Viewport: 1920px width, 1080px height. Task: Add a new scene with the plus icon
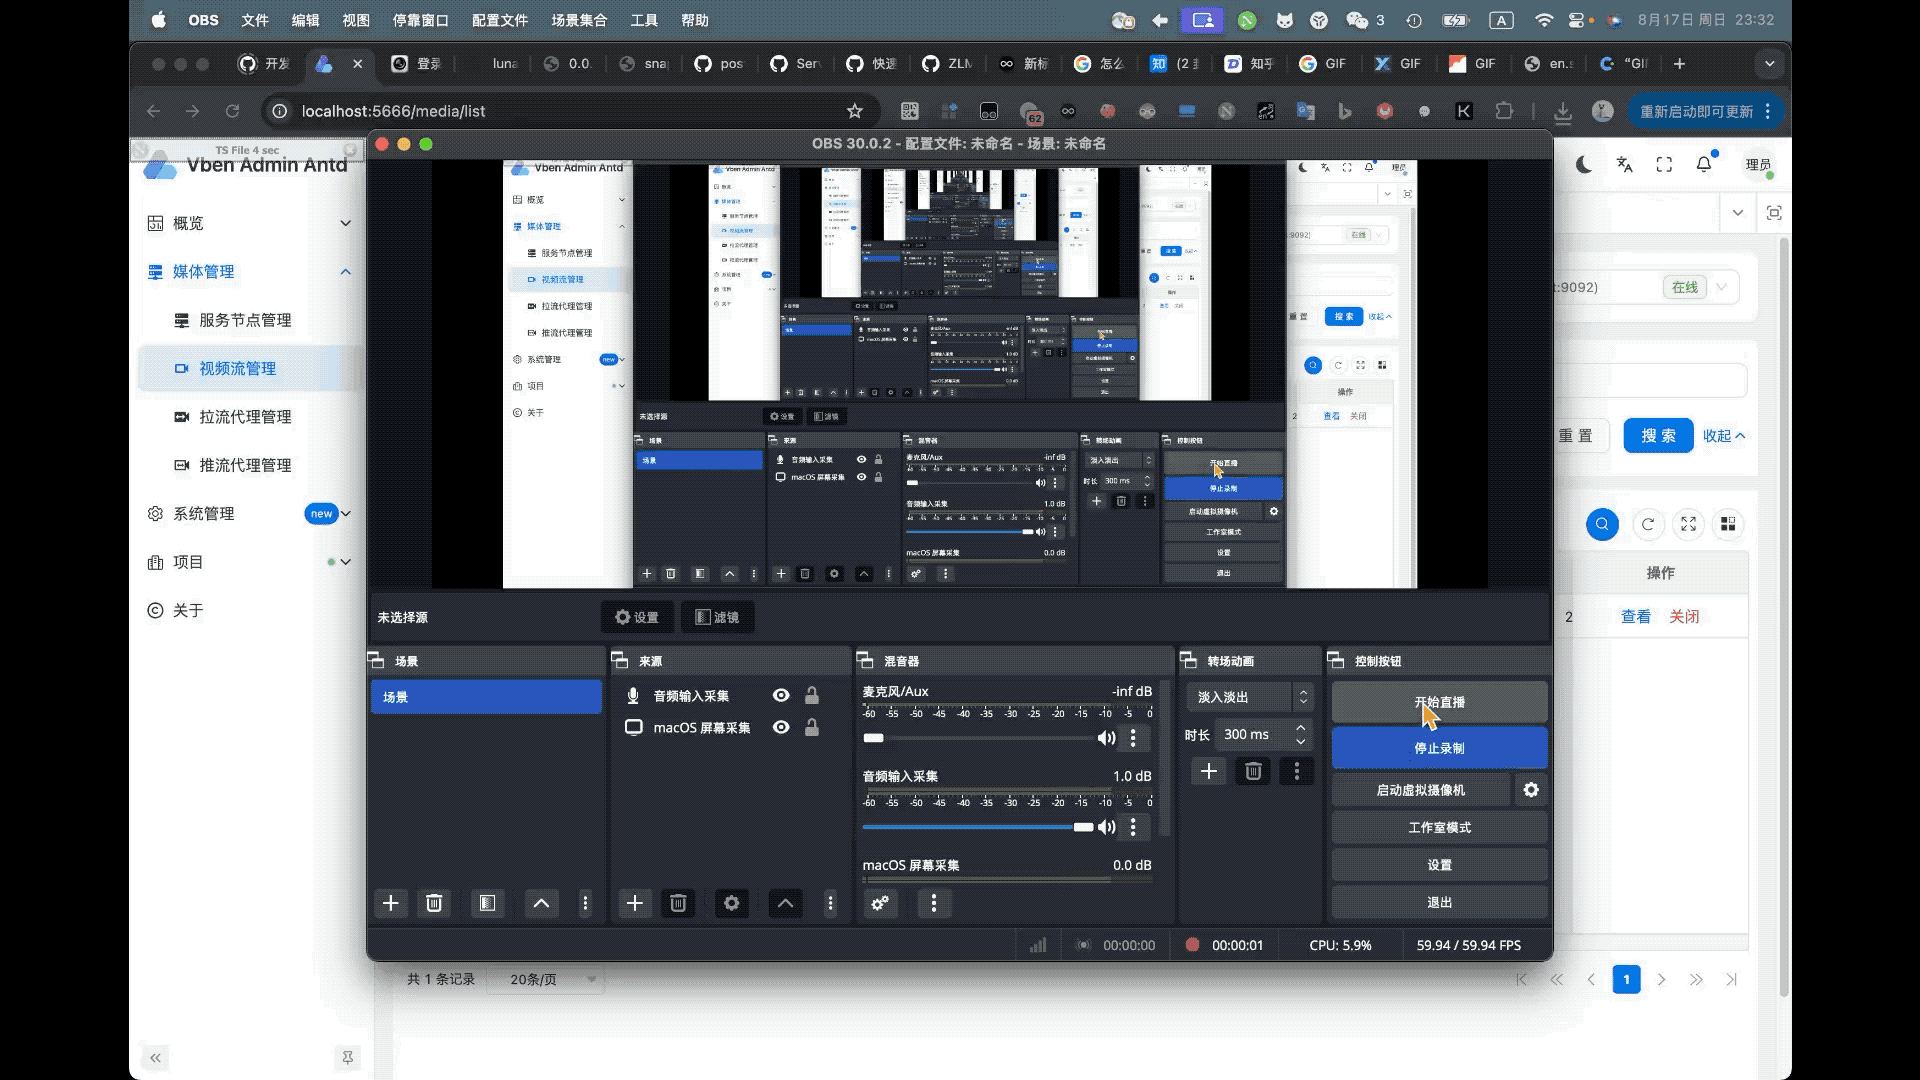[x=391, y=903]
